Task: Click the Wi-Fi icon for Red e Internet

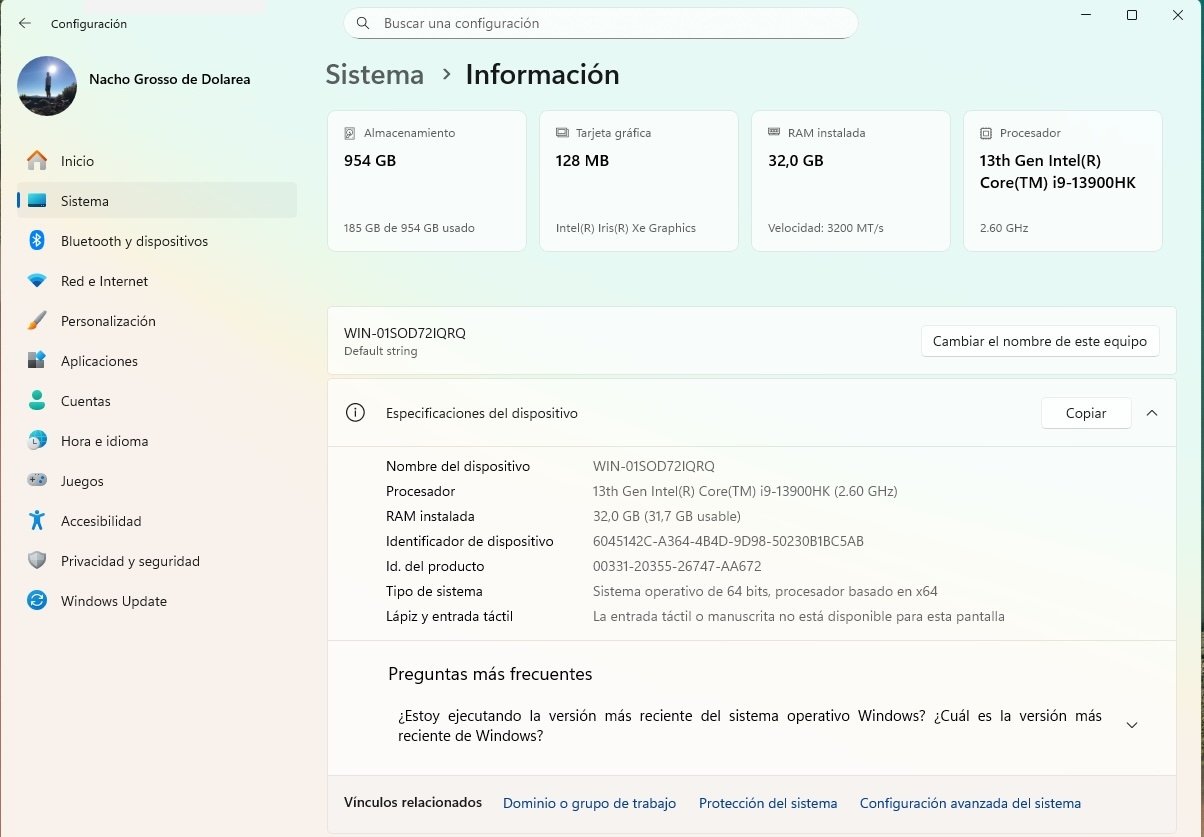Action: tap(37, 281)
